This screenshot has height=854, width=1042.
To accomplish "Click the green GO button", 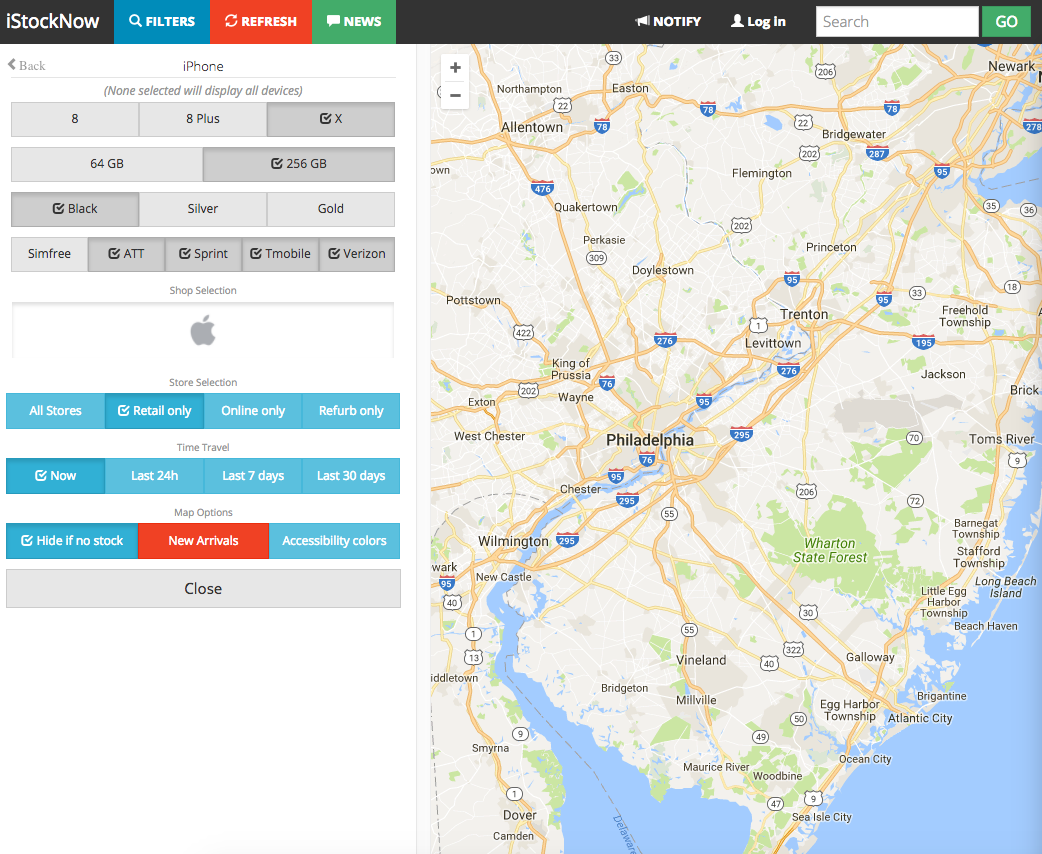I will (x=1006, y=21).
